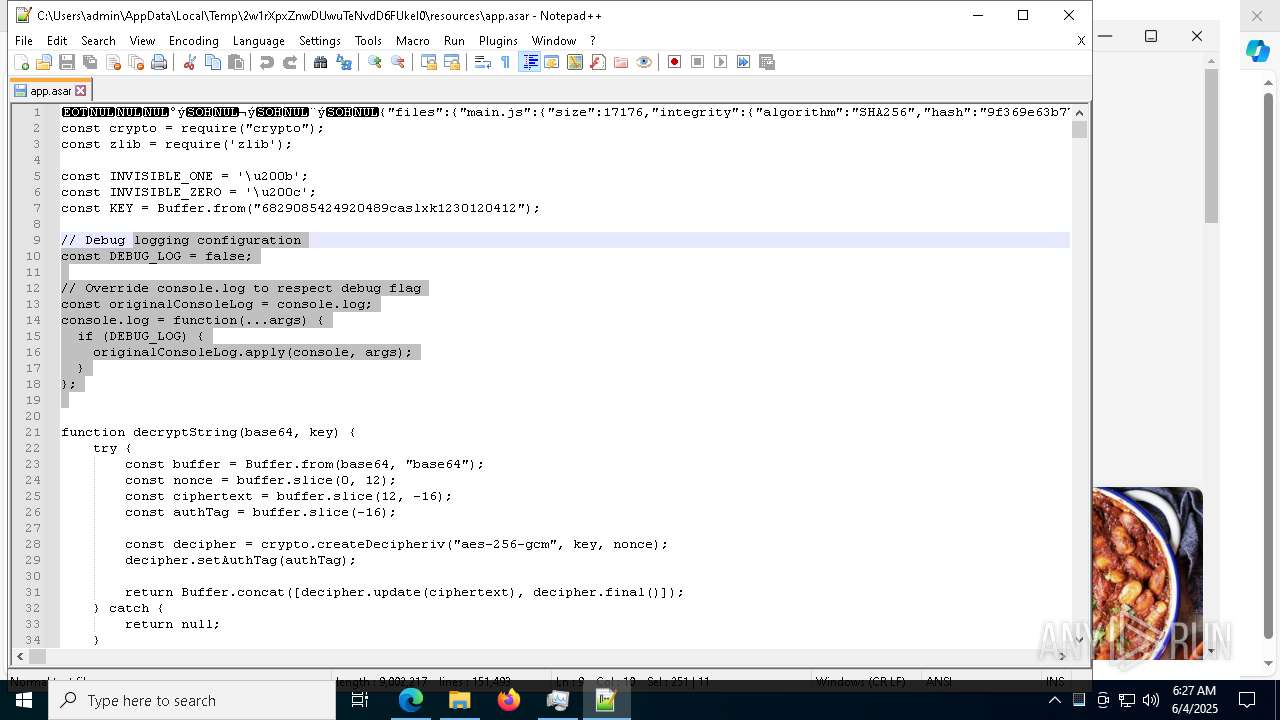
Task: Open the Settings menu
Action: click(320, 41)
